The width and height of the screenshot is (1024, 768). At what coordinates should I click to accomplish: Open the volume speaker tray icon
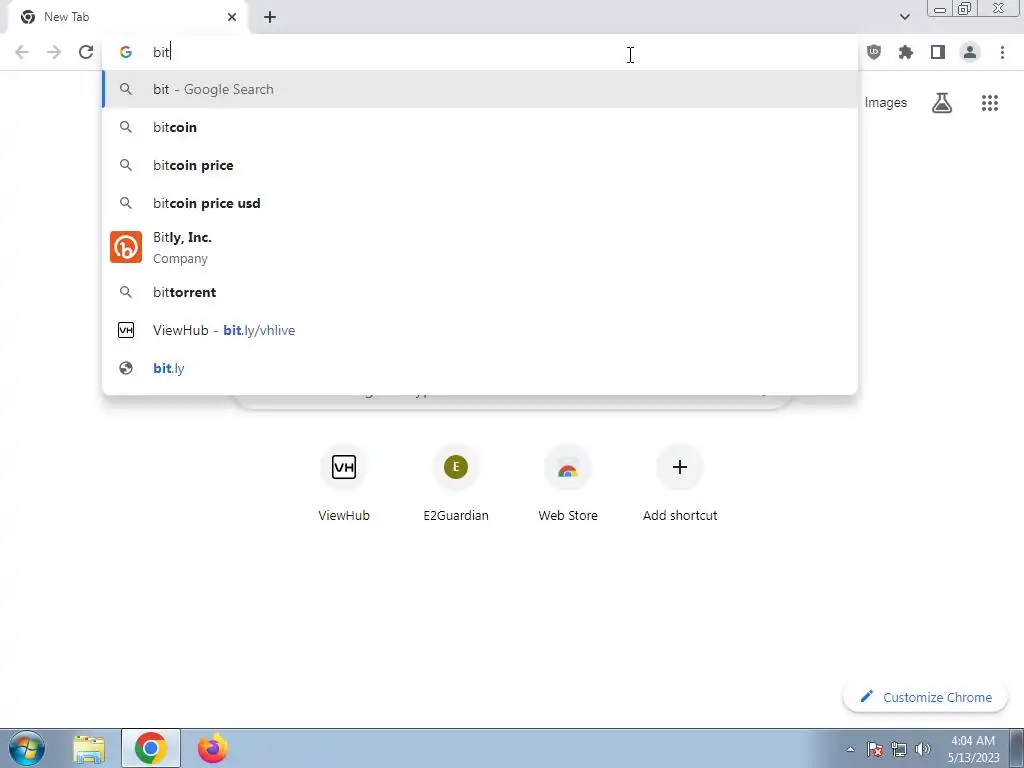click(x=922, y=749)
